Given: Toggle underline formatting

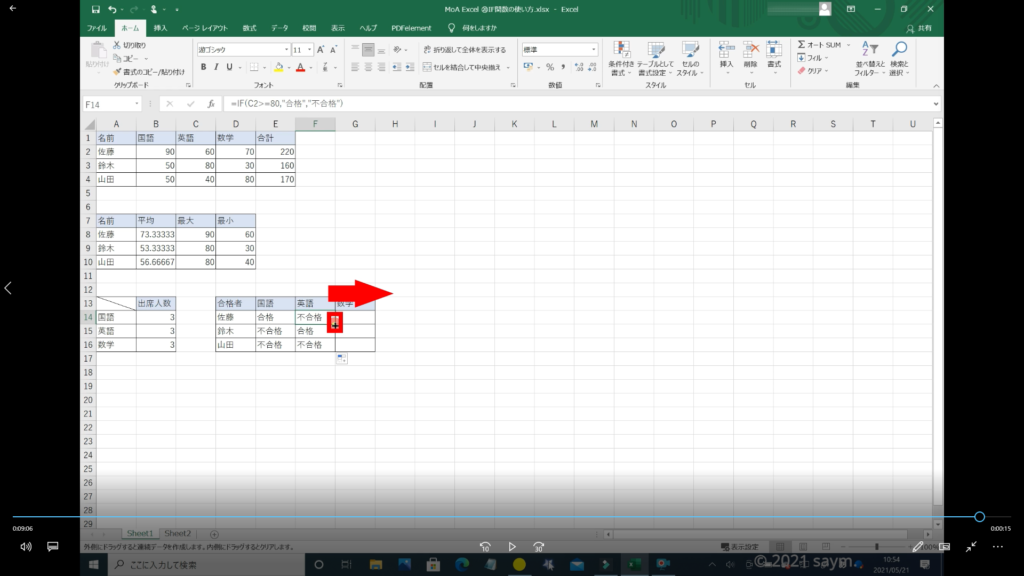Looking at the screenshot, I should (x=231, y=67).
